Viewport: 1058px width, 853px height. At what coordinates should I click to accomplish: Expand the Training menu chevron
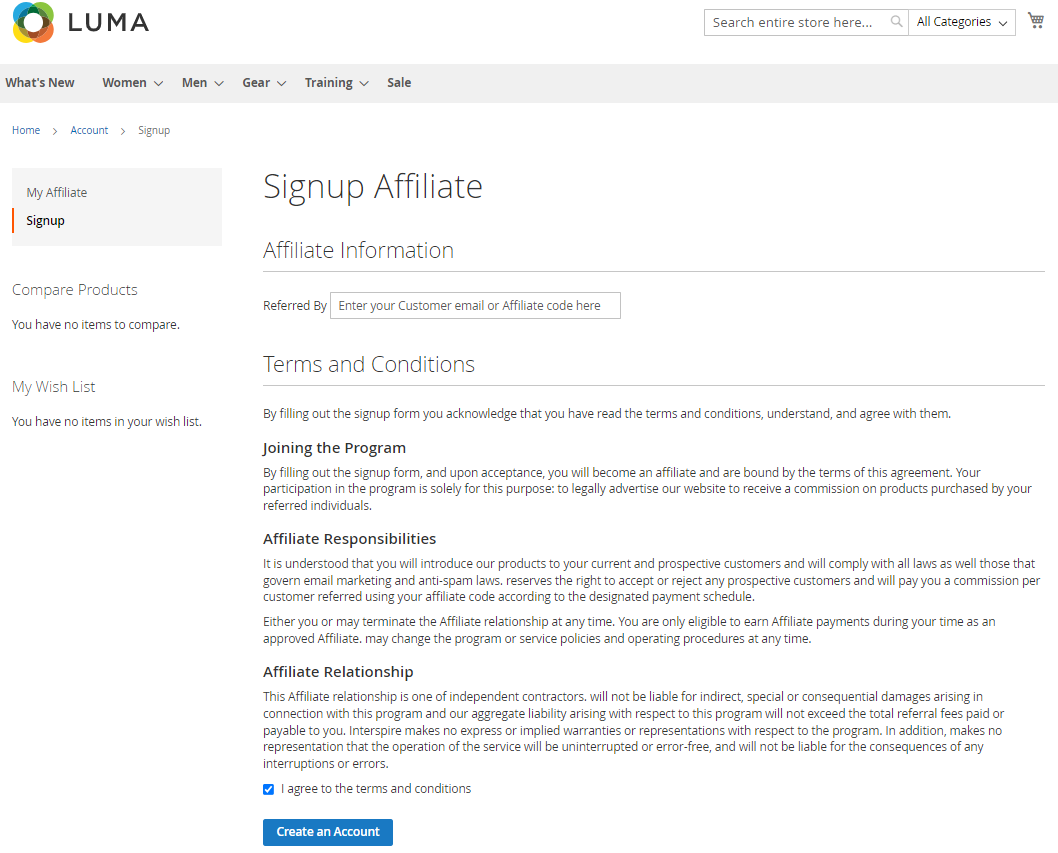pyautogui.click(x=364, y=84)
